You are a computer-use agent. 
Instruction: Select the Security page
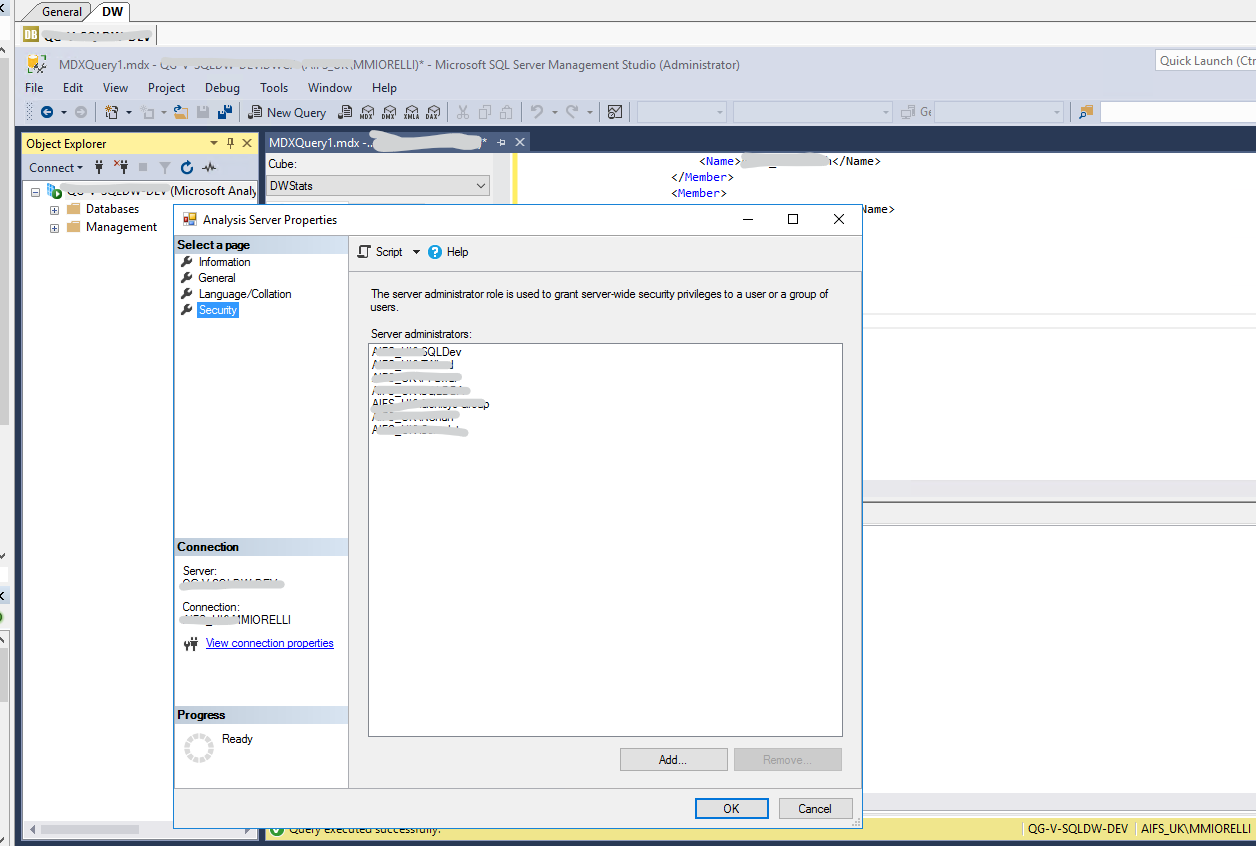coord(218,310)
